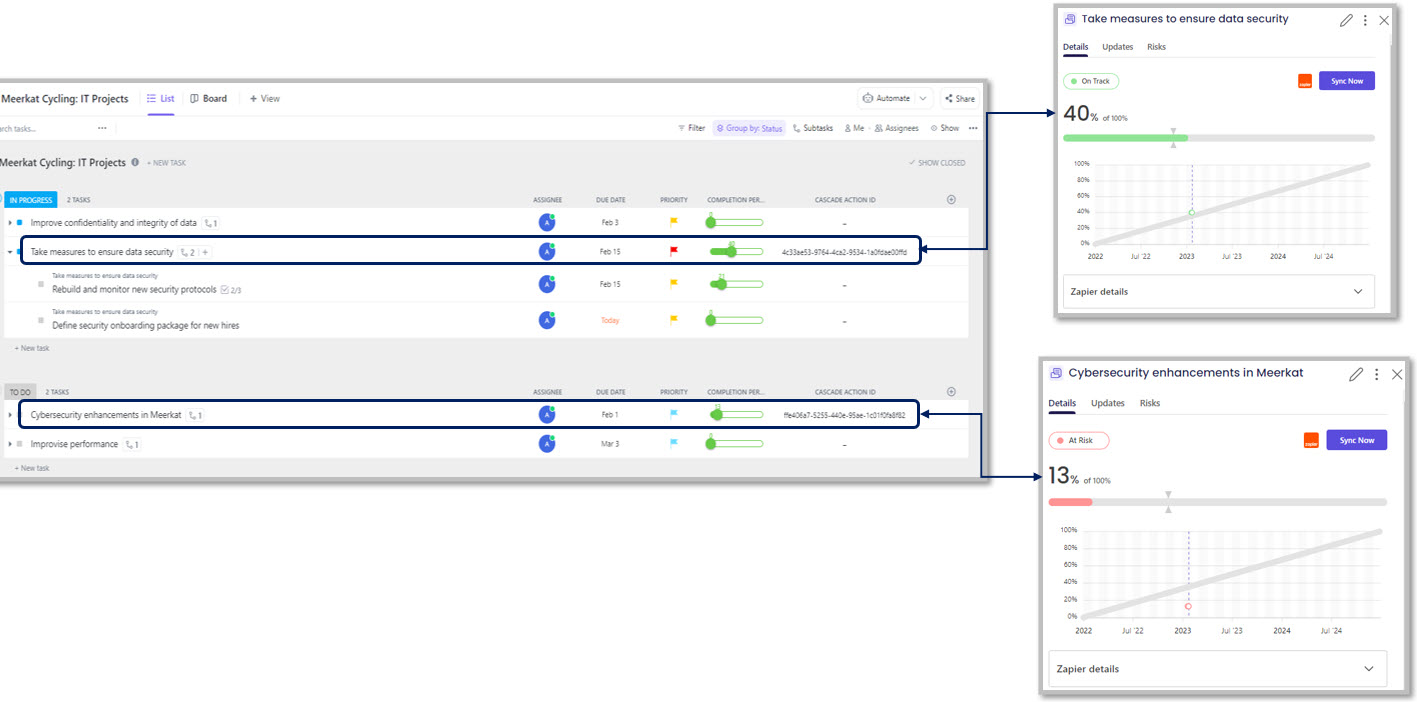This screenshot has height=702, width=1417.
Task: Click Sync Now in the data security panel
Action: (x=1347, y=81)
